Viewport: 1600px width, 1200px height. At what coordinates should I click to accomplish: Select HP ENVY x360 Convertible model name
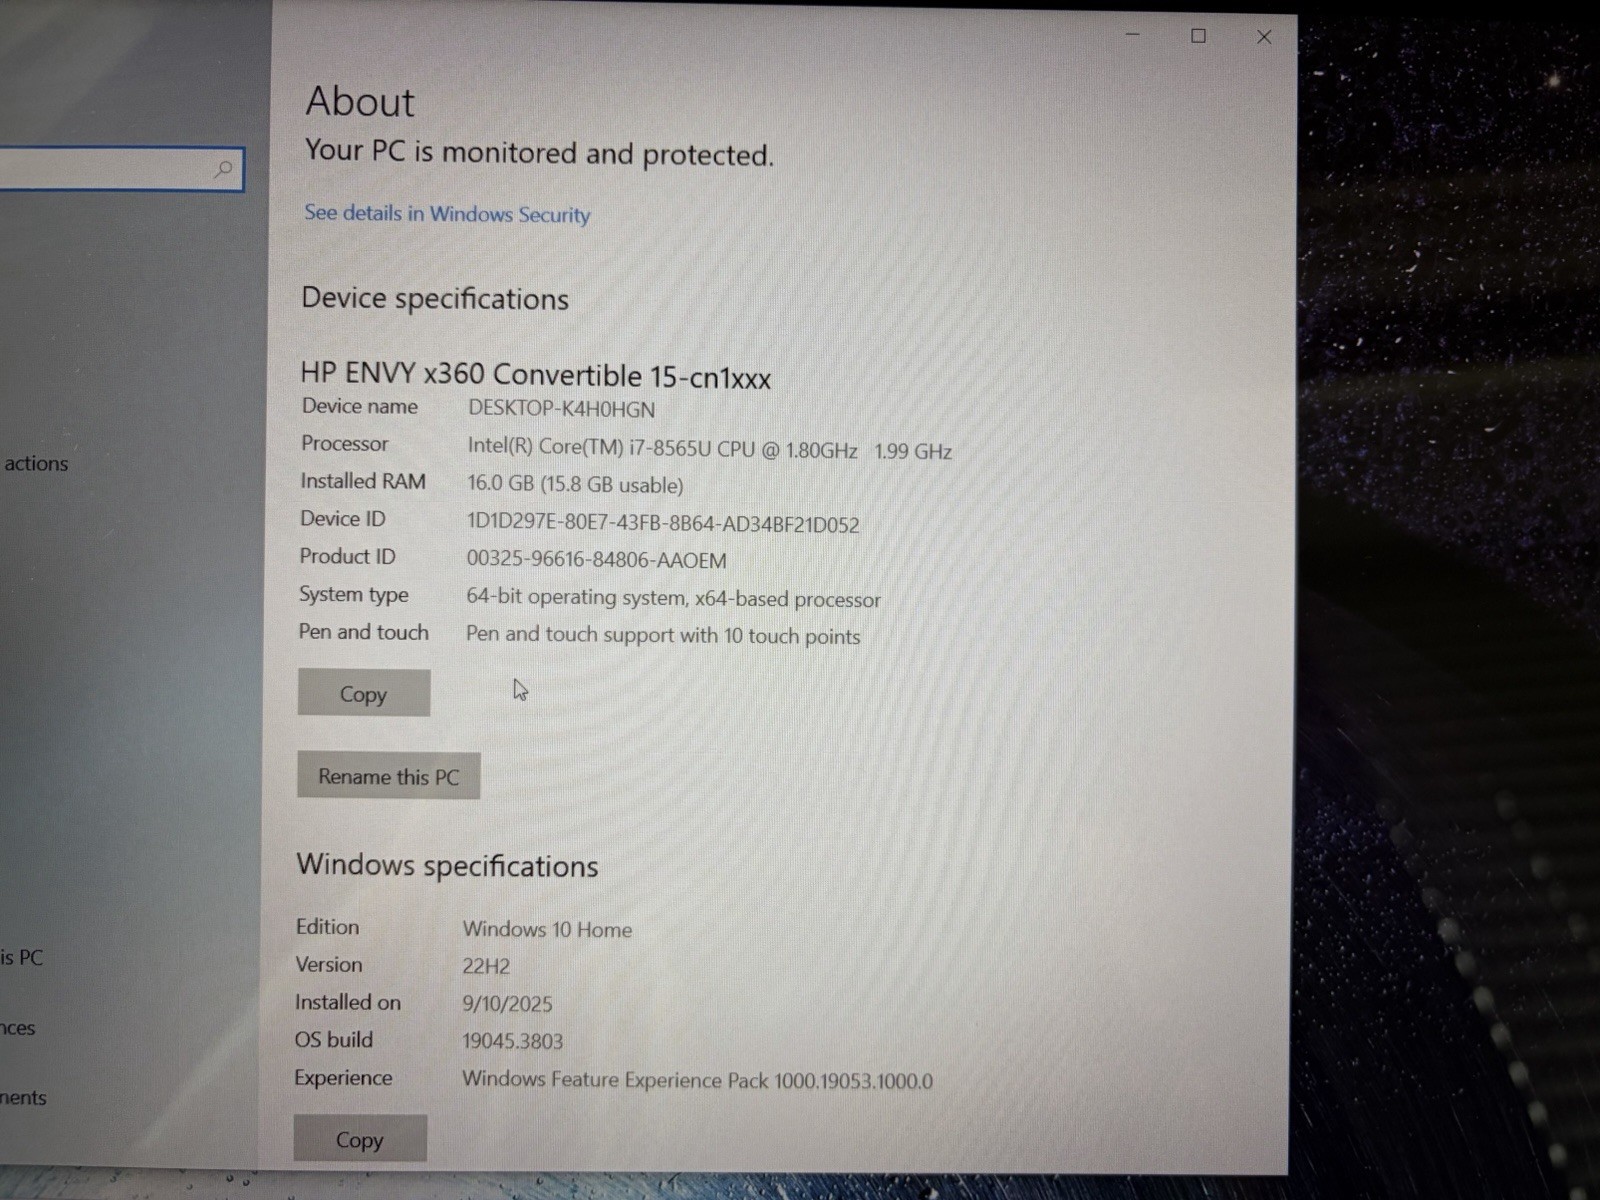coord(536,375)
